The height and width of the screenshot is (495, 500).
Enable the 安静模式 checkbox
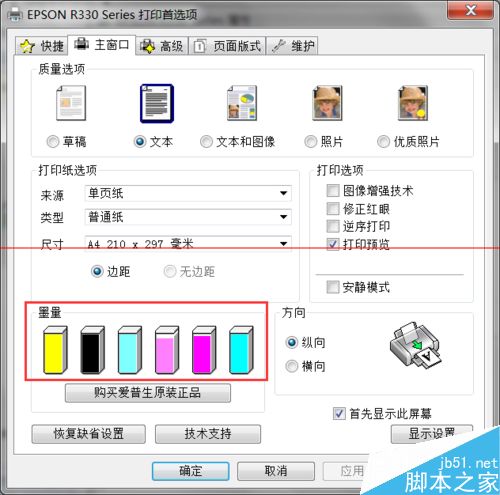(x=333, y=287)
